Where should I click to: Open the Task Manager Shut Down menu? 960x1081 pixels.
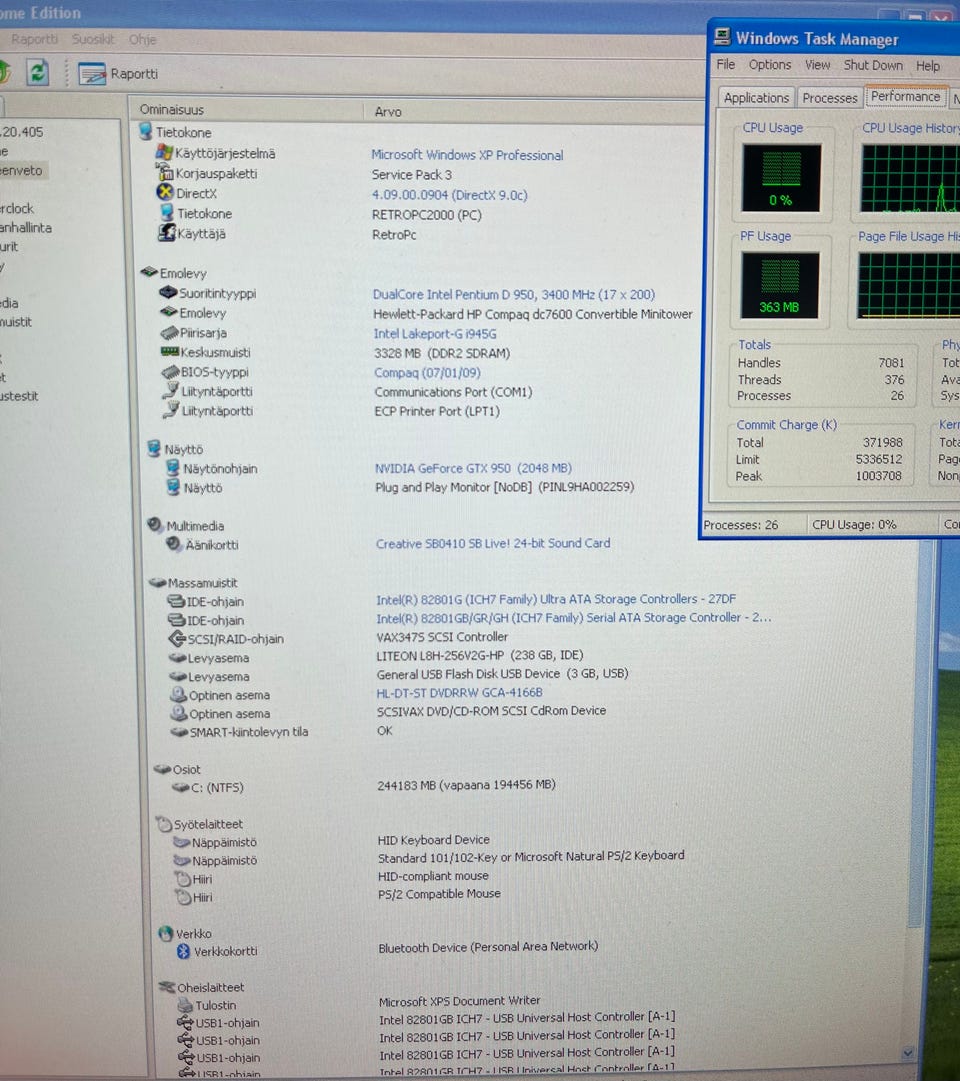[x=873, y=65]
